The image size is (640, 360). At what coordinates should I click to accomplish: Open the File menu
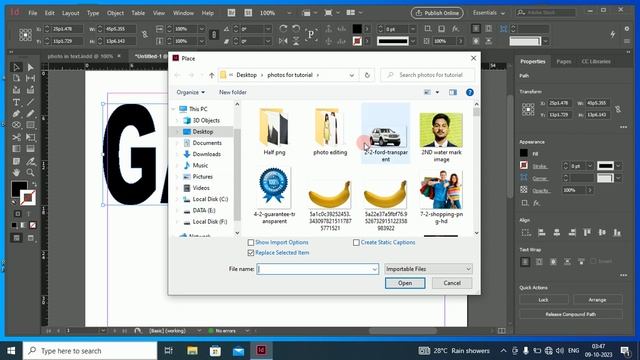(x=33, y=13)
